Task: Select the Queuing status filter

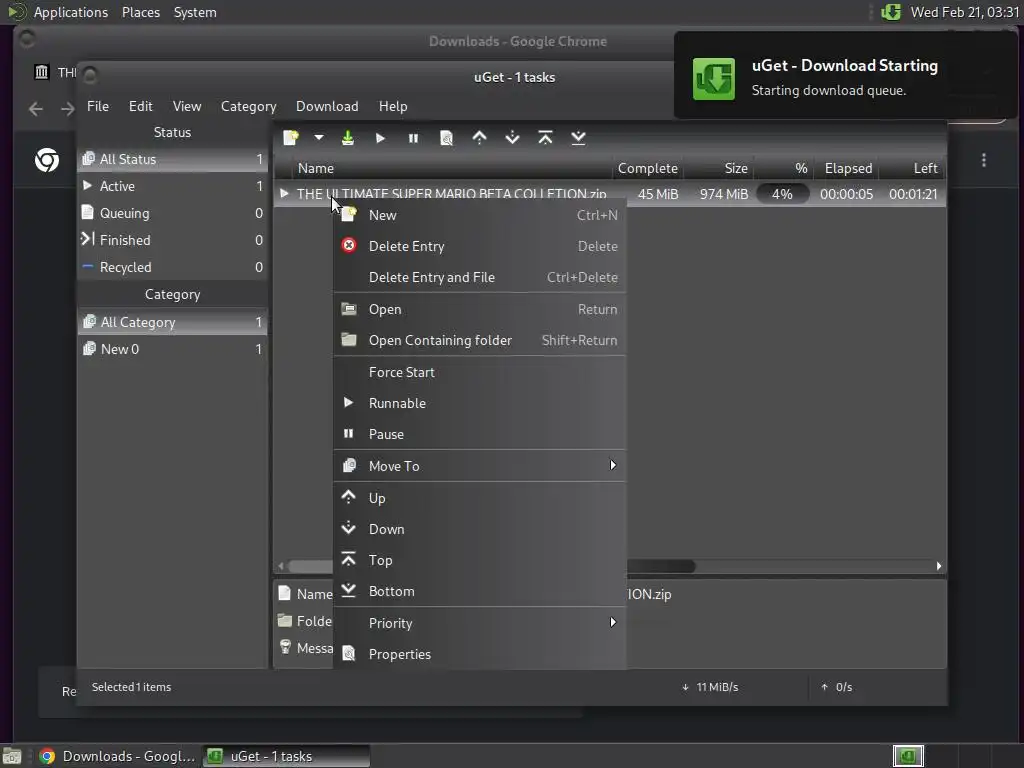Action: pyautogui.click(x=172, y=213)
